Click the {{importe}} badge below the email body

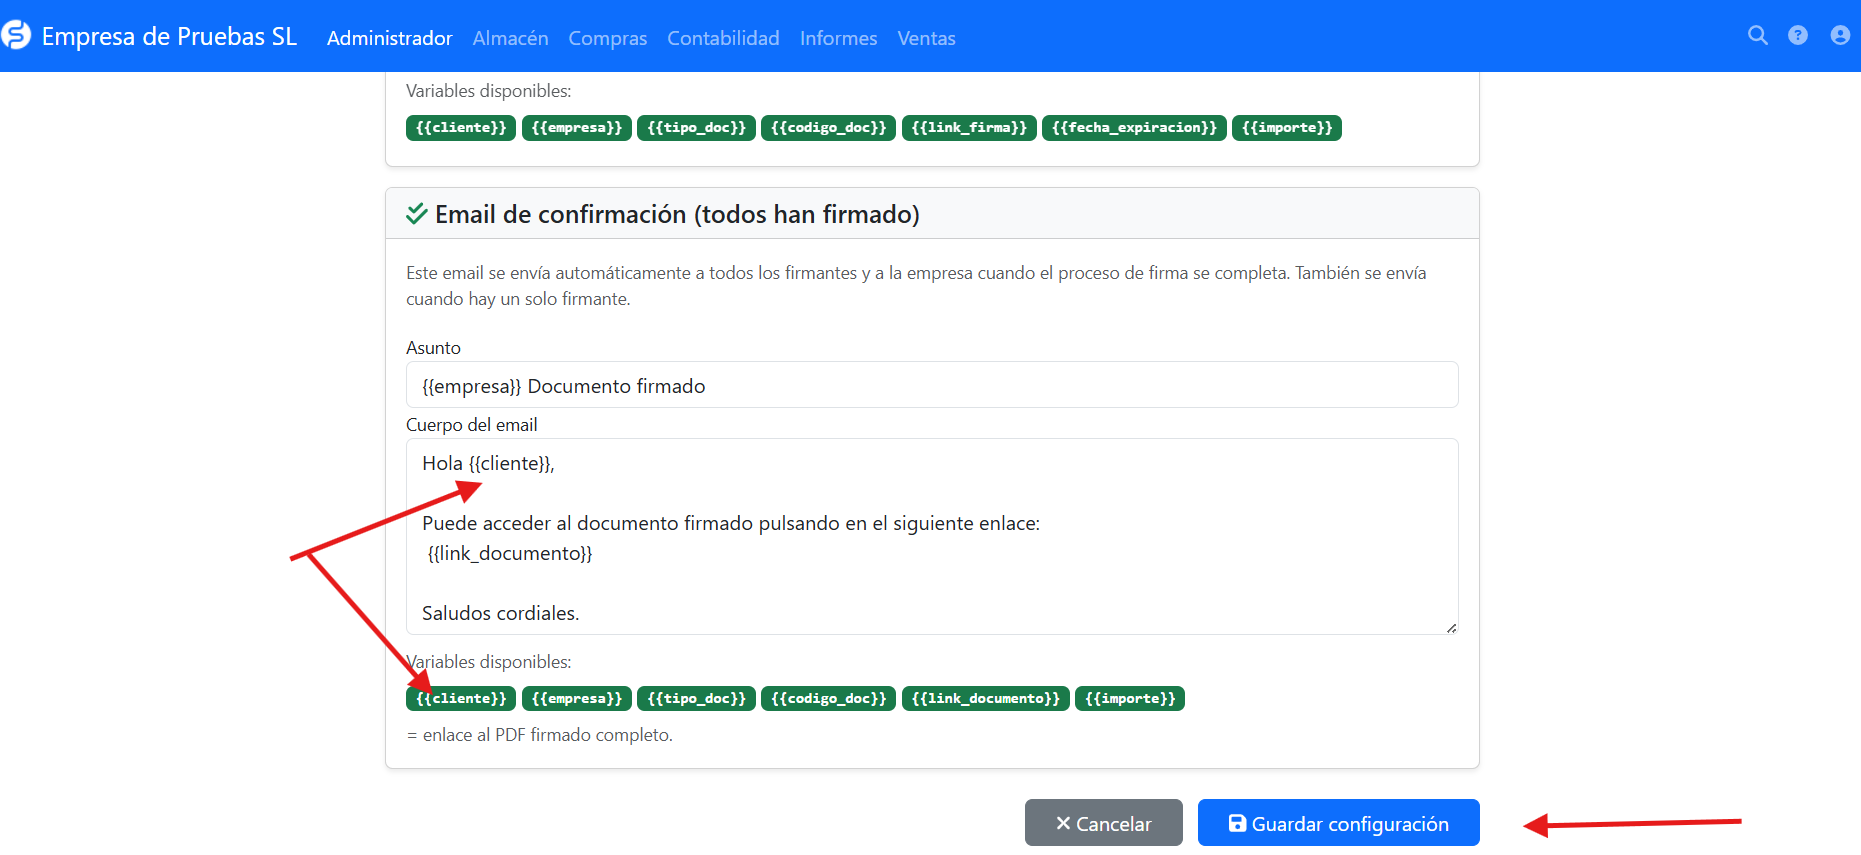coord(1129,698)
